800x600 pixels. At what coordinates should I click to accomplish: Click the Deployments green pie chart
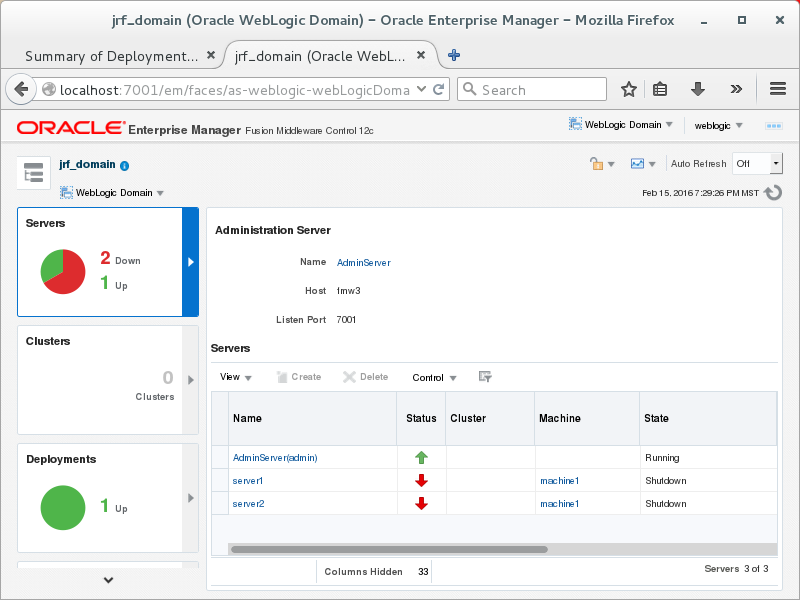pyautogui.click(x=63, y=508)
